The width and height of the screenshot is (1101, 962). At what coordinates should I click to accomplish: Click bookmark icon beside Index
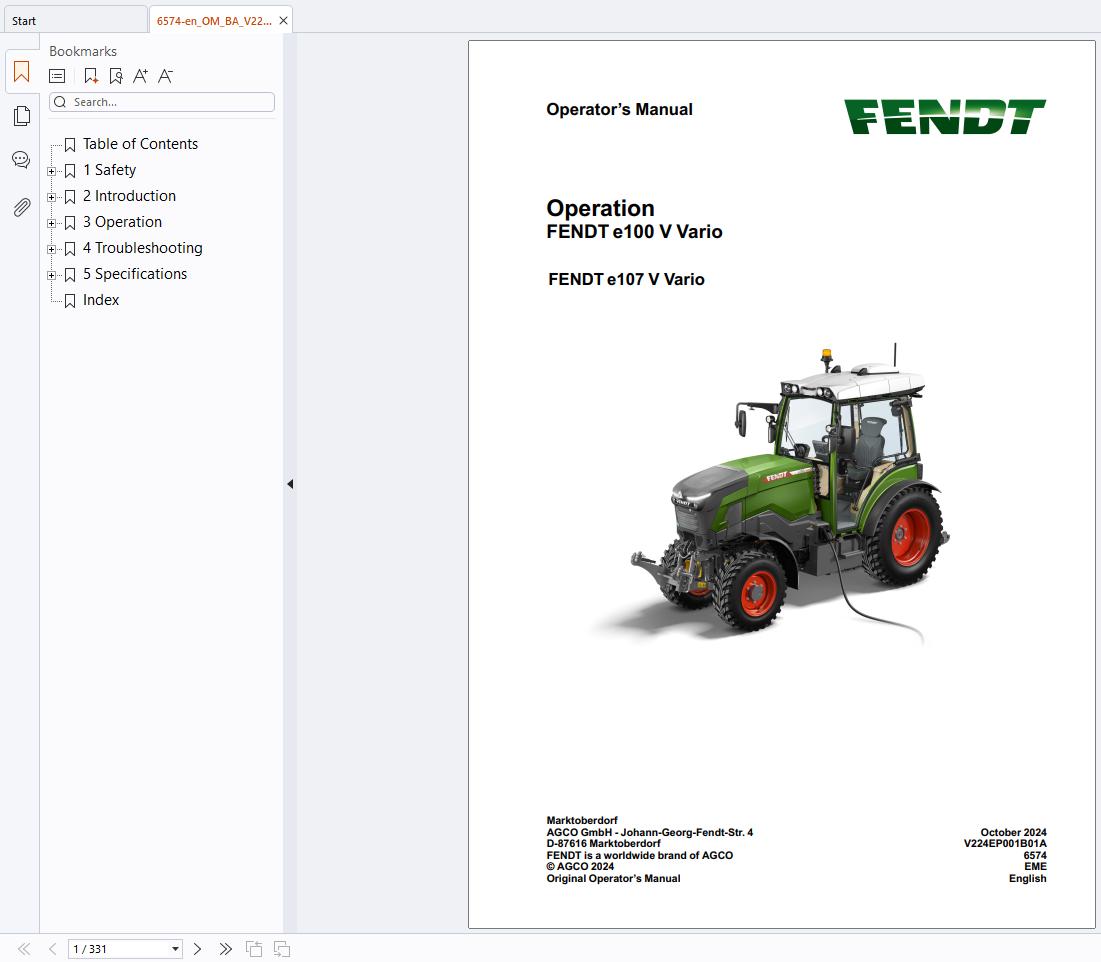[x=70, y=301]
